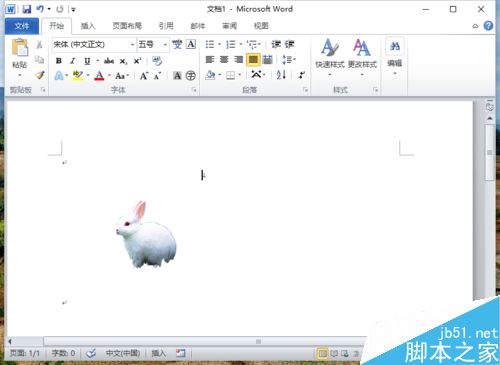Click the macro recording icon in status bar

[x=180, y=353]
